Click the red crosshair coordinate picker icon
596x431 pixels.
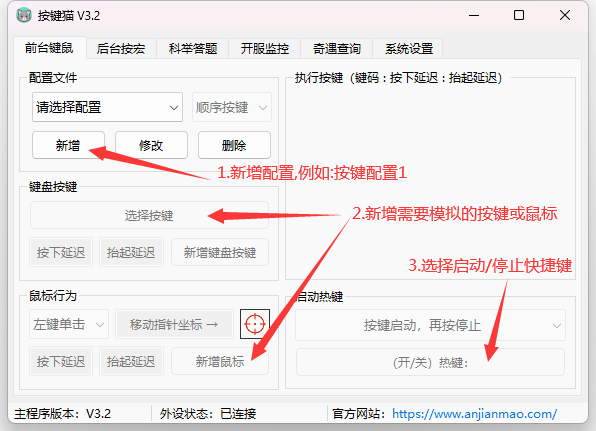coord(255,324)
